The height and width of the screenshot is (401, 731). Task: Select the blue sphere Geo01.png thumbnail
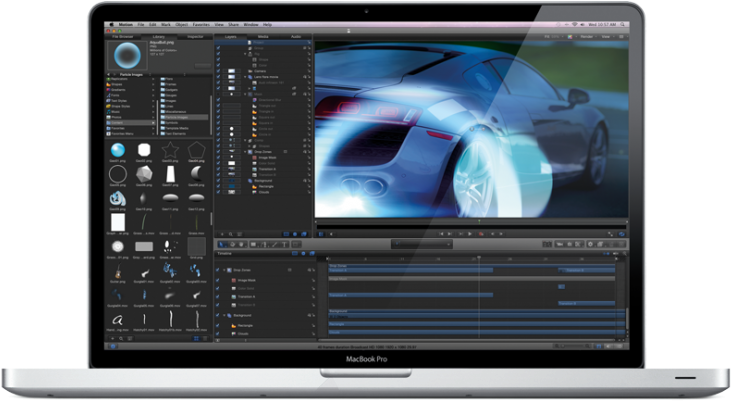tap(117, 150)
